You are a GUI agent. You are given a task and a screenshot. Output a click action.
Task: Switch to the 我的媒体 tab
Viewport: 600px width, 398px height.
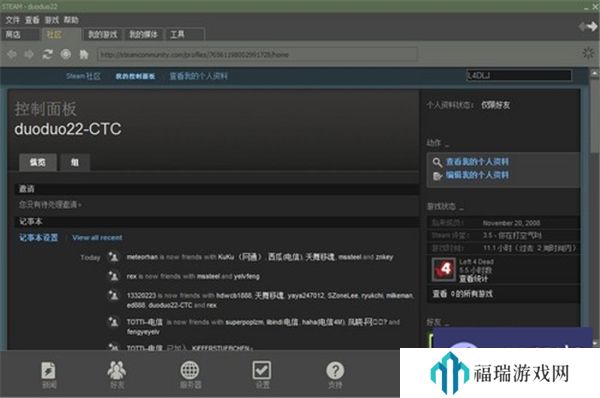point(144,34)
